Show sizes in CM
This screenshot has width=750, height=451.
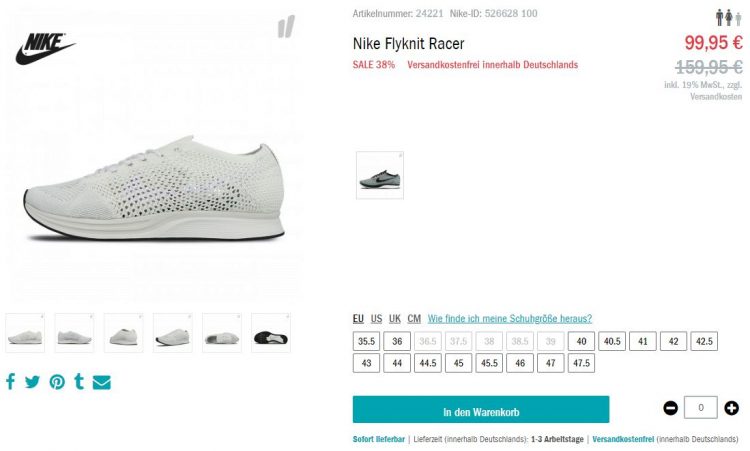(414, 319)
